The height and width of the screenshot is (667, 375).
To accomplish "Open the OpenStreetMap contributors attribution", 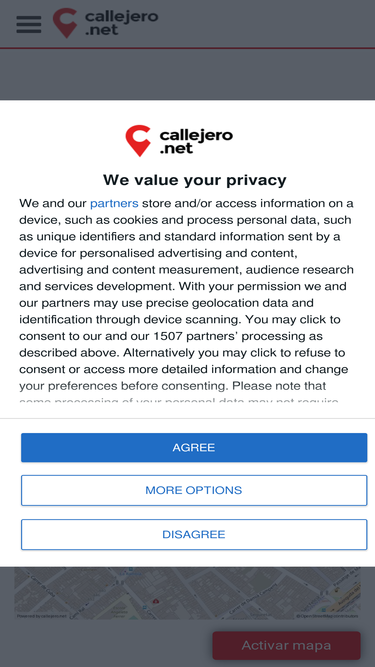I will pos(327,616).
